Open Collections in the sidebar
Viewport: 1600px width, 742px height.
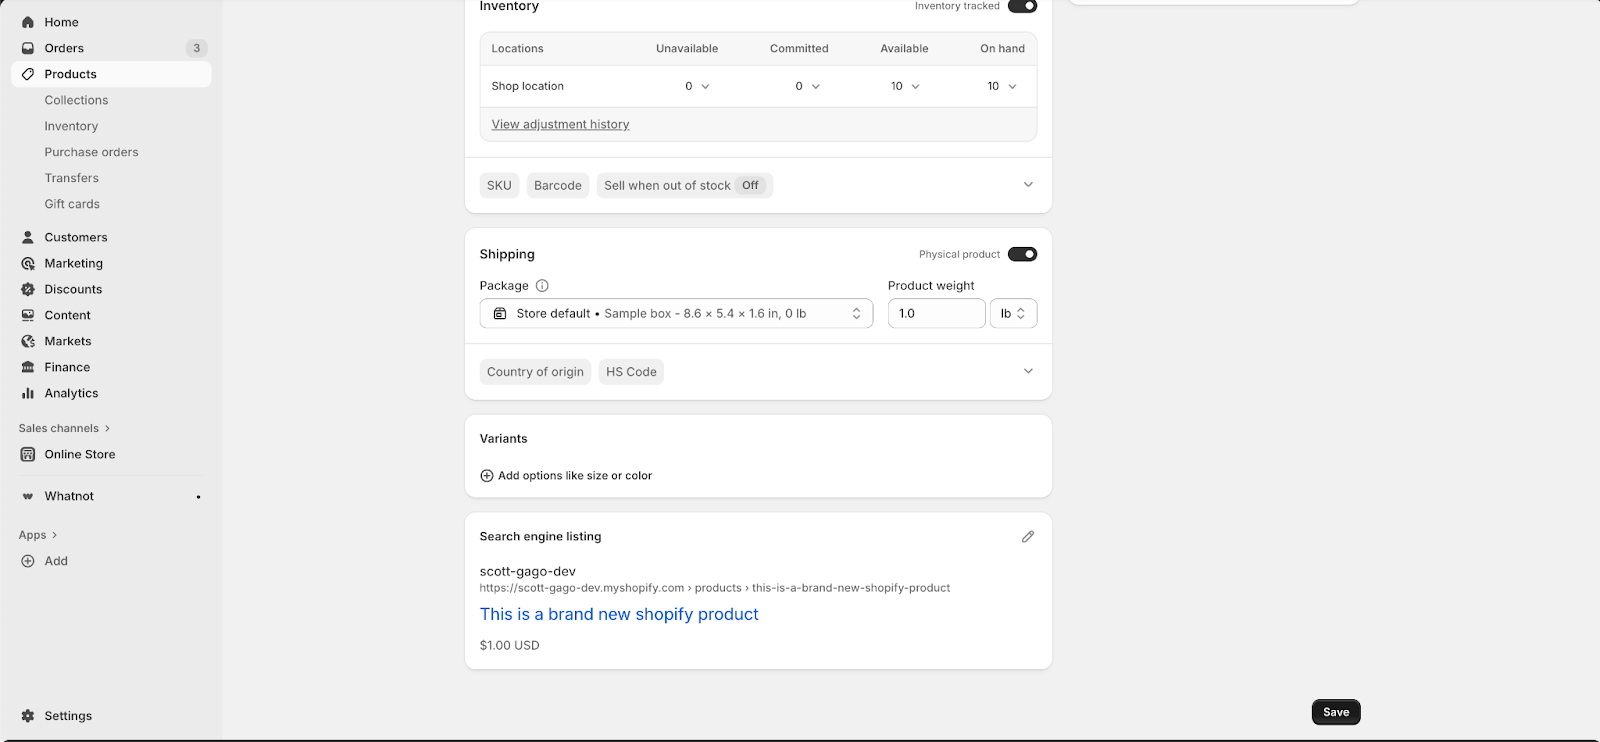[76, 100]
